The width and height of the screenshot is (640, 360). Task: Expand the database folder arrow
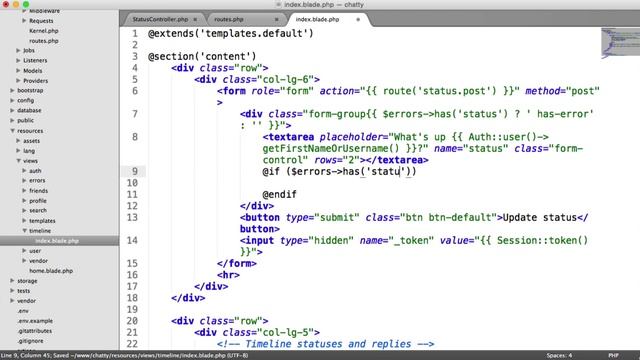tap(12, 110)
